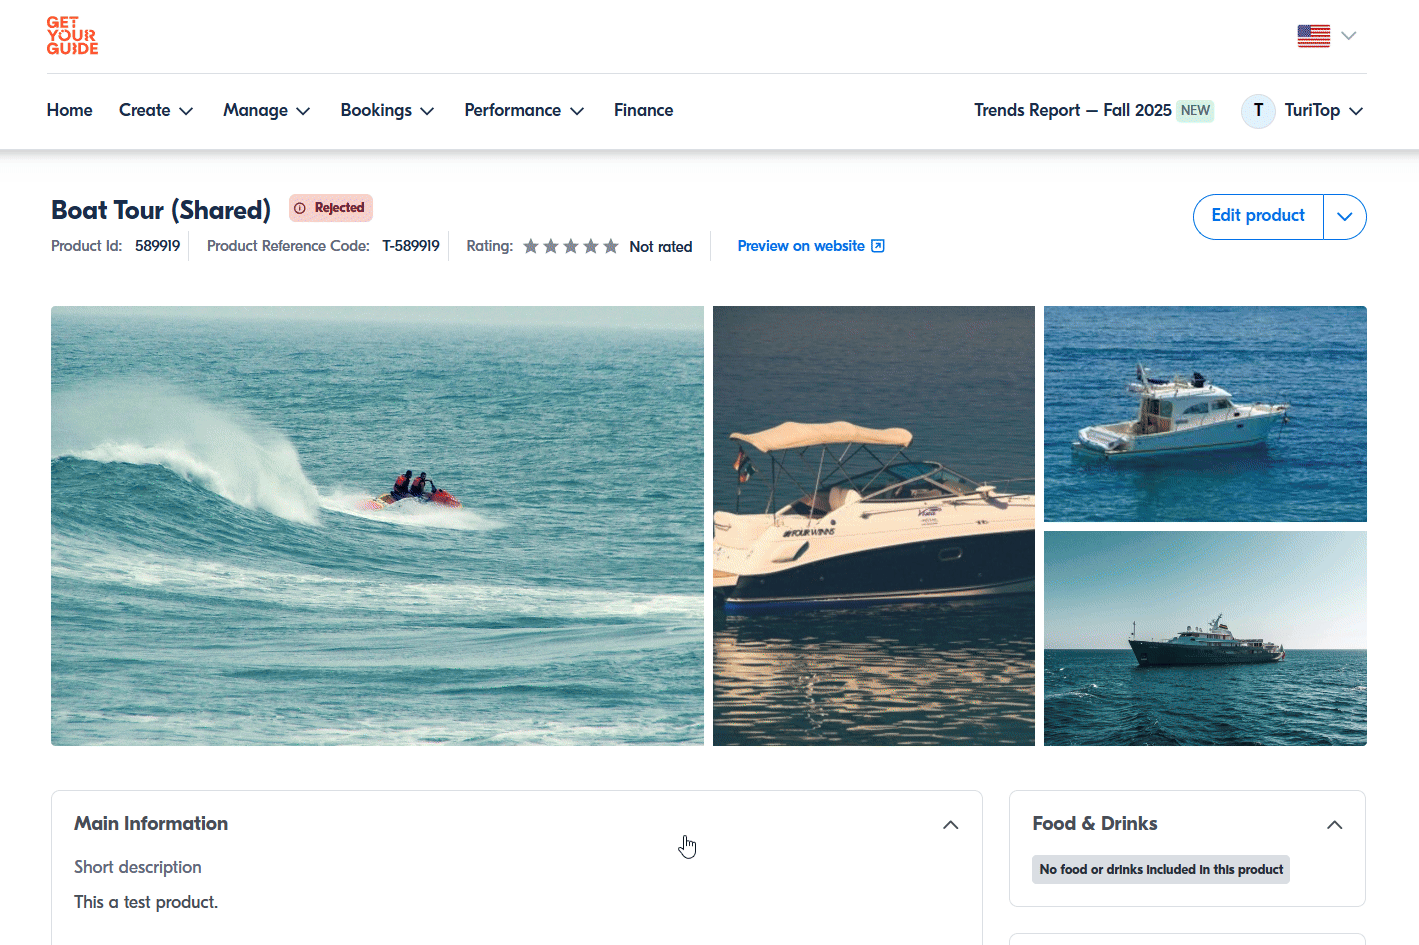This screenshot has width=1419, height=945.
Task: Collapse the Food & Drinks panel
Action: tap(1334, 825)
